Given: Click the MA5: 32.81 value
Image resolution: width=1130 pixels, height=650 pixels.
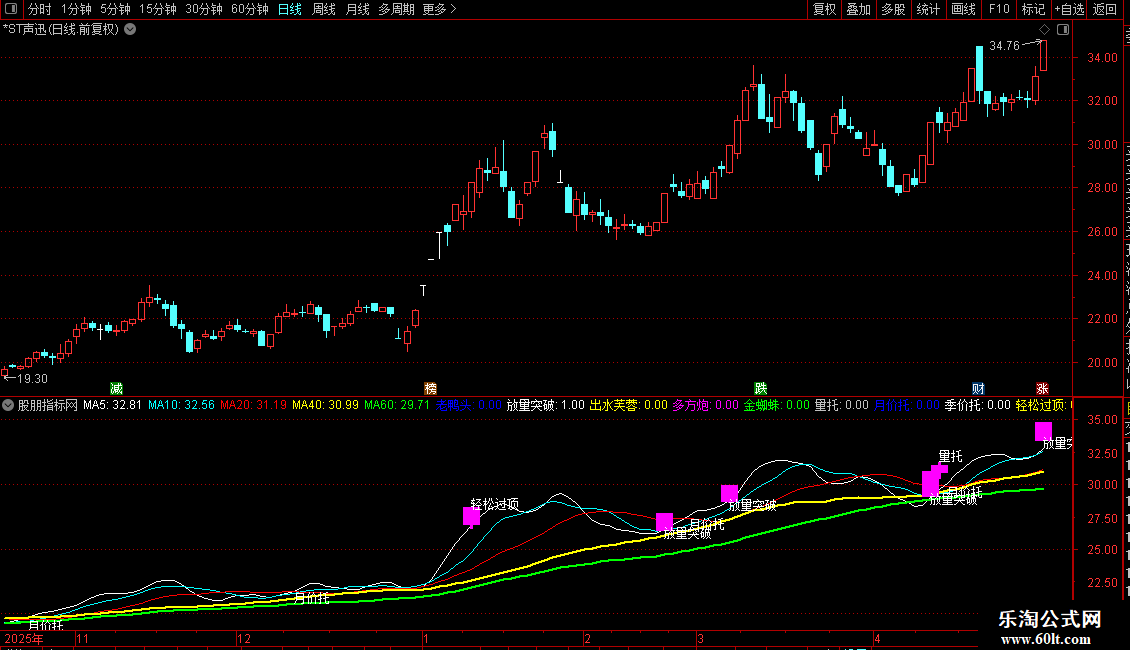Looking at the screenshot, I should coord(112,405).
